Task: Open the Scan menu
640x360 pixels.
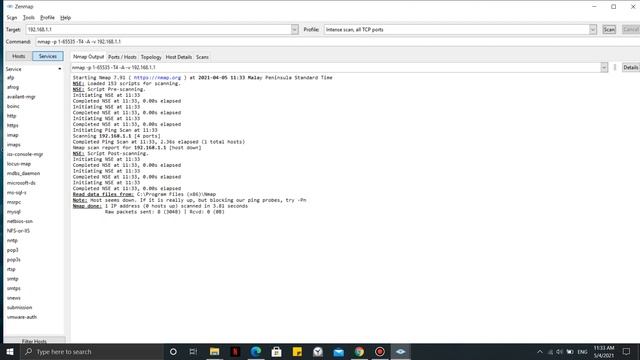Action: (x=11, y=18)
